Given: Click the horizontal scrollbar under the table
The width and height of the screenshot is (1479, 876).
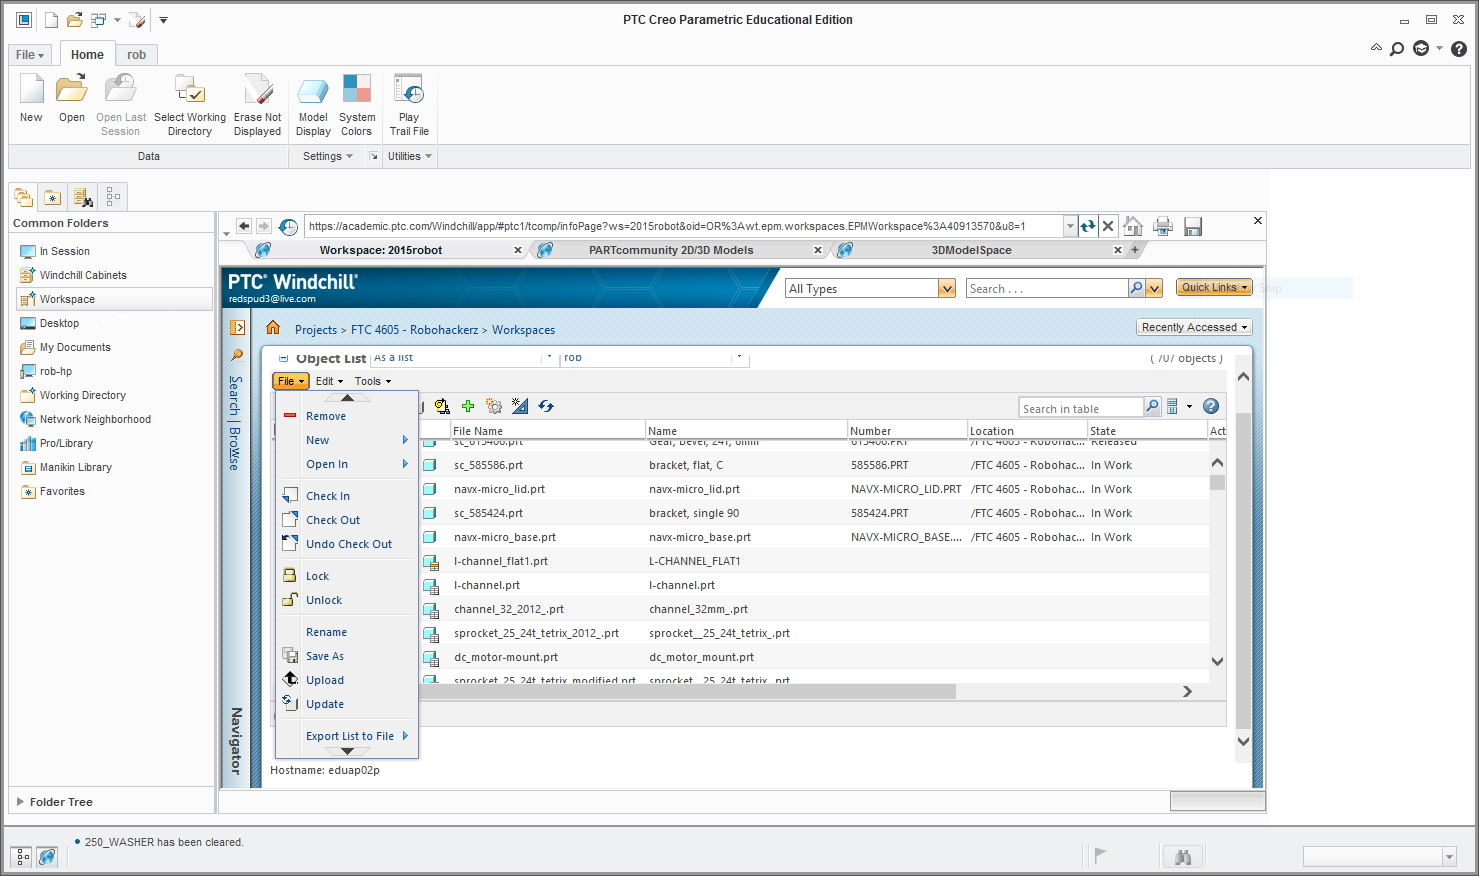Looking at the screenshot, I should (688, 691).
